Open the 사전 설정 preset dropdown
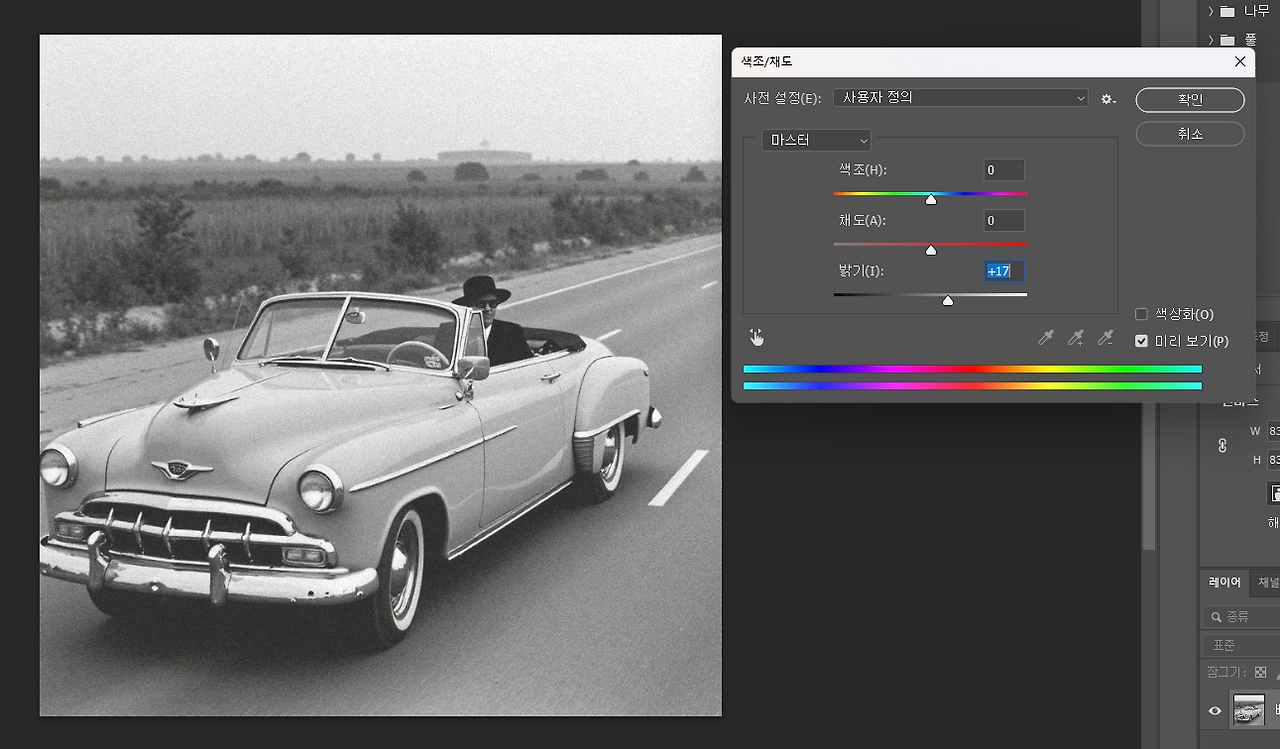The width and height of the screenshot is (1280, 749). [960, 97]
